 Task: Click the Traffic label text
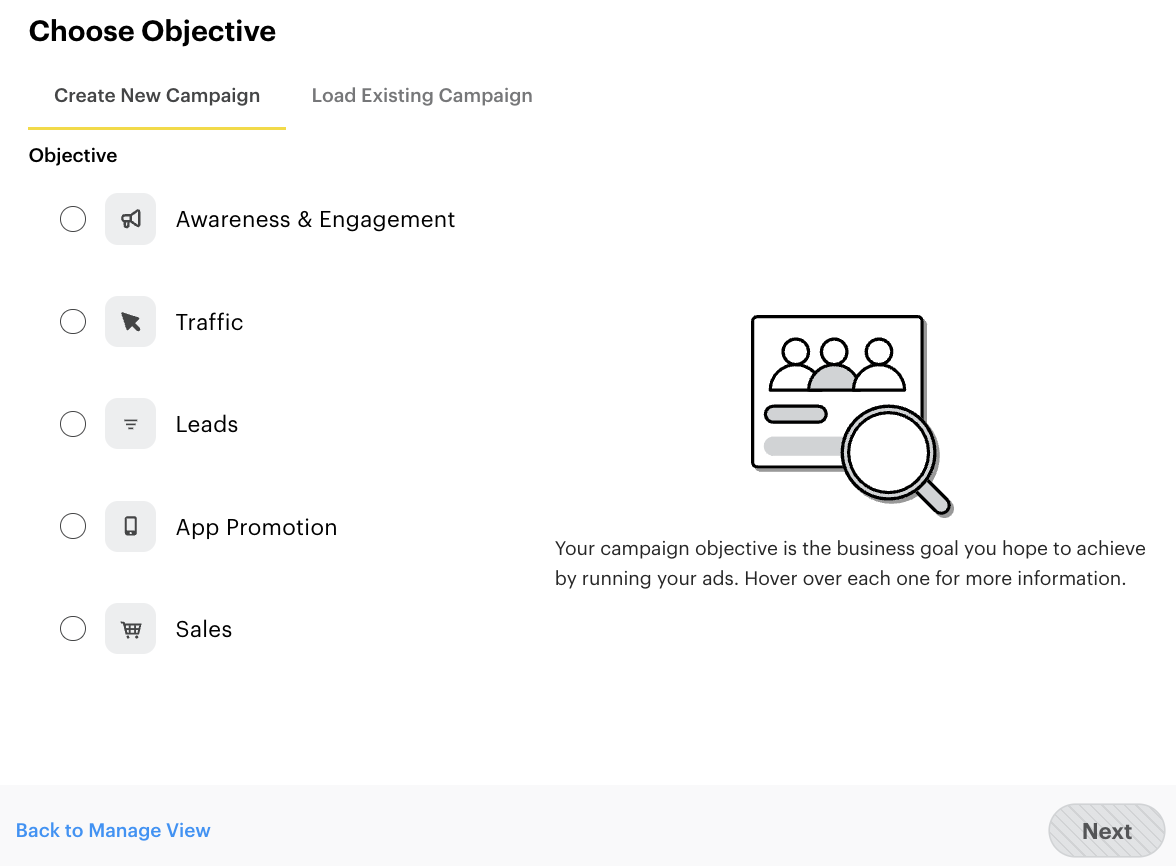point(209,321)
